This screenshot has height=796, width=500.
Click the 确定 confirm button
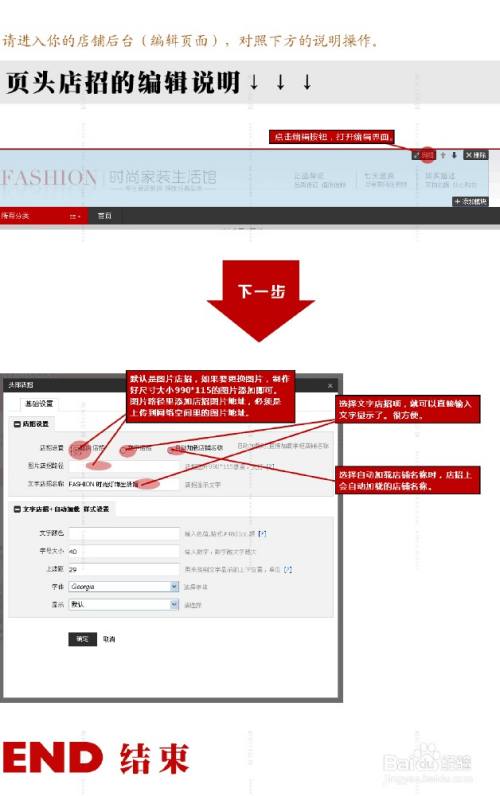[82, 639]
